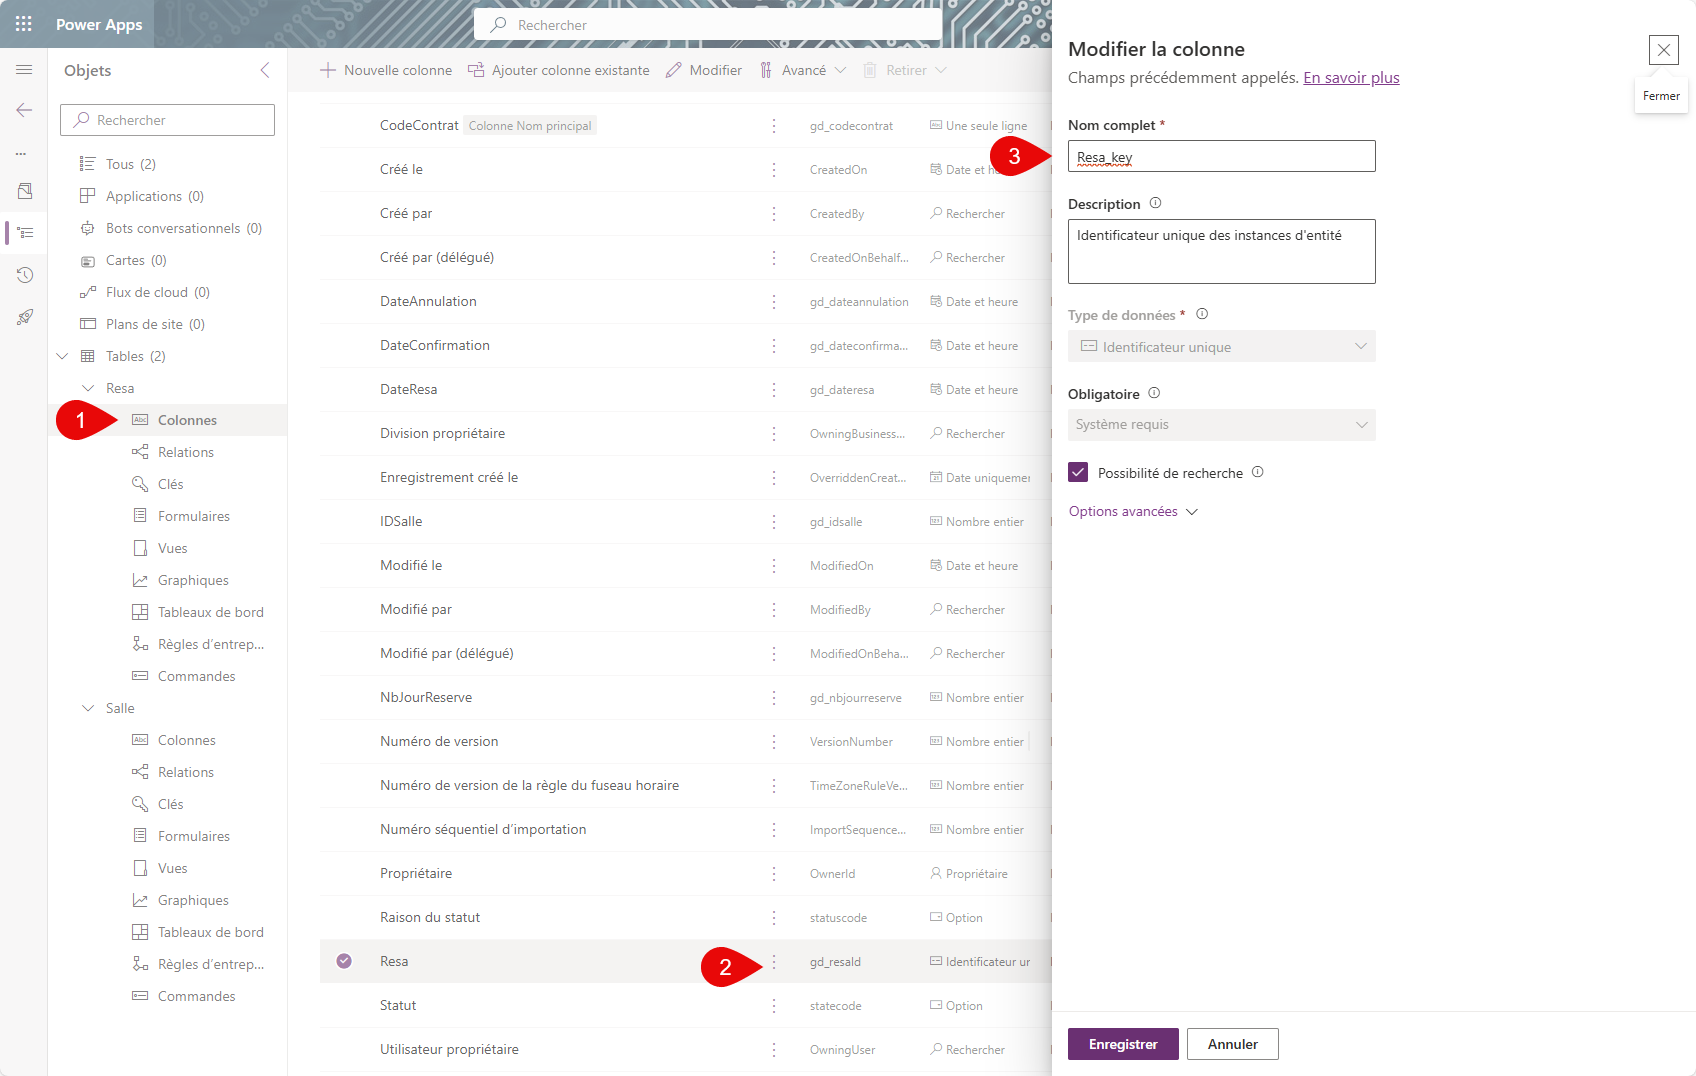Open the rocket Pipelines icon in left rail
The width and height of the screenshot is (1696, 1076).
25,317
